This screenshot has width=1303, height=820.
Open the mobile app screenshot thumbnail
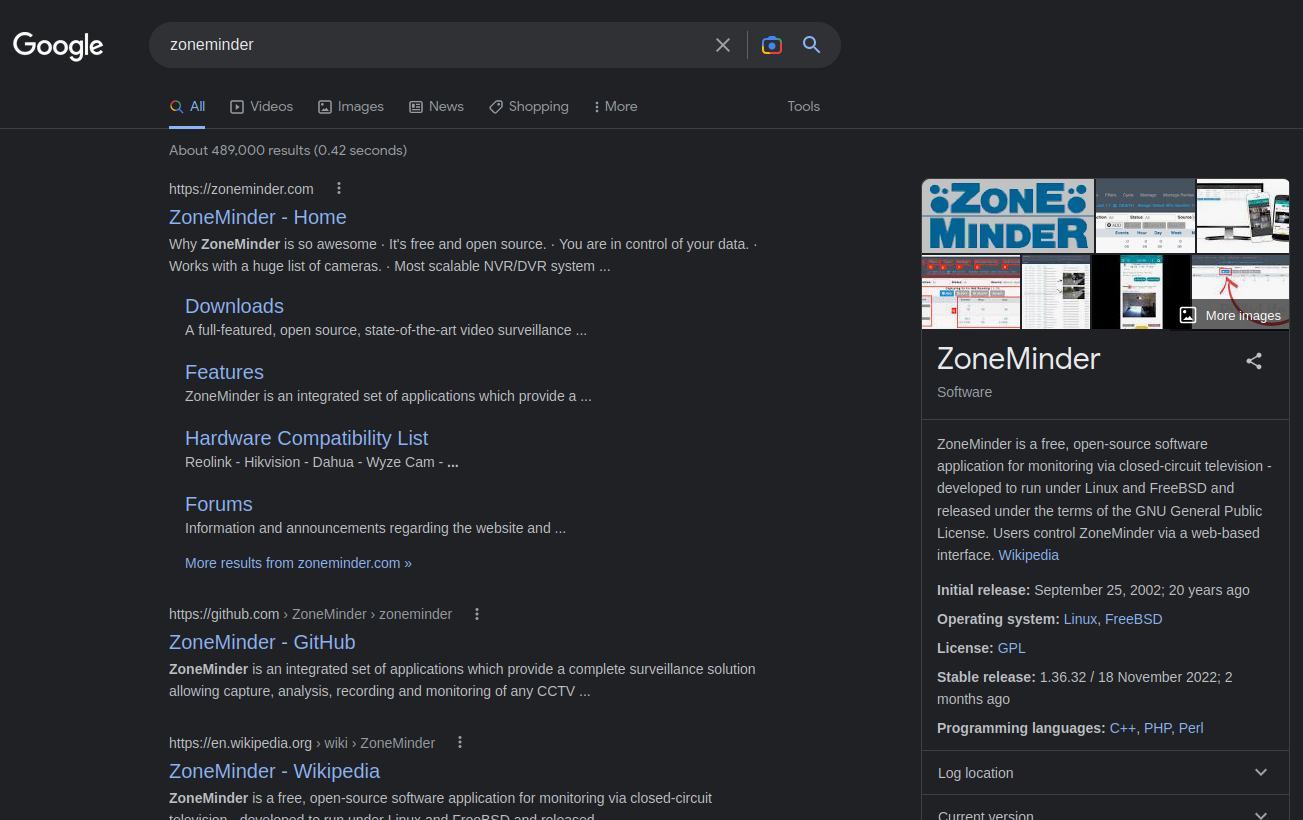tap(1140, 292)
